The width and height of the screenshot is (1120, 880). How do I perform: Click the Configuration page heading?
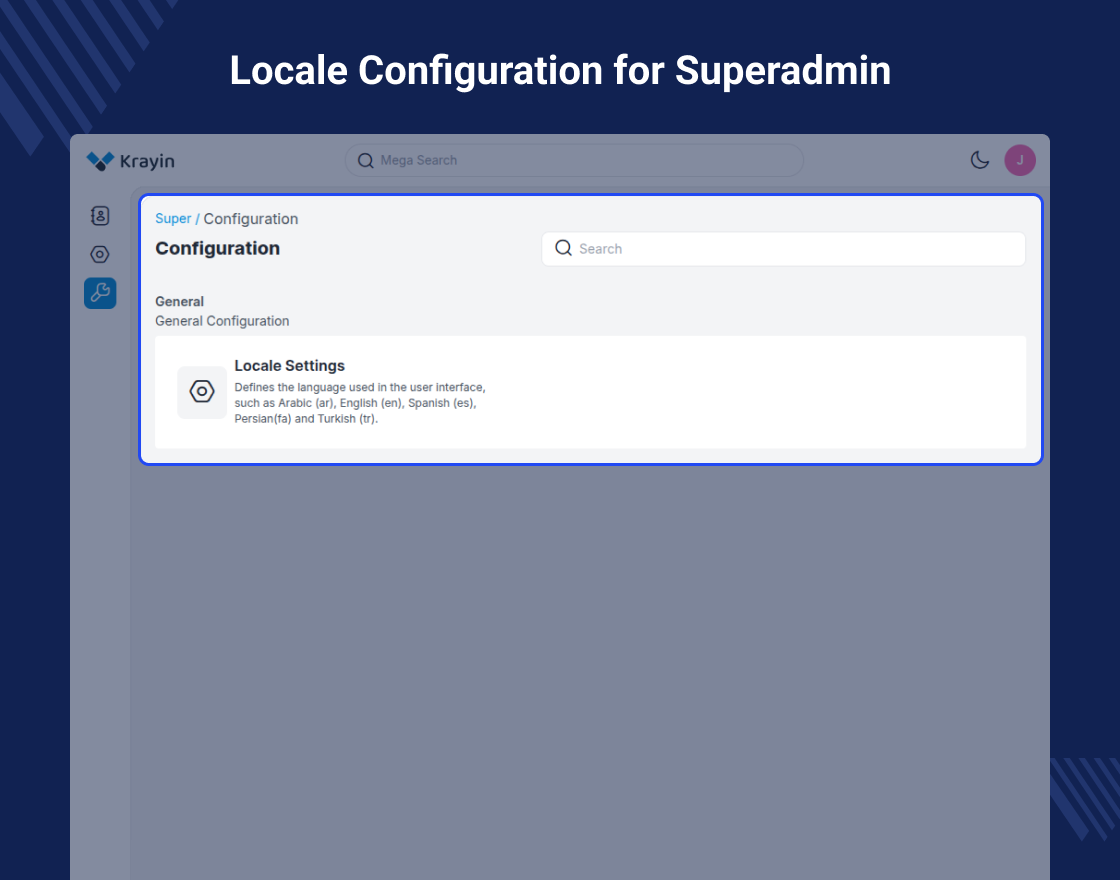[217, 249]
